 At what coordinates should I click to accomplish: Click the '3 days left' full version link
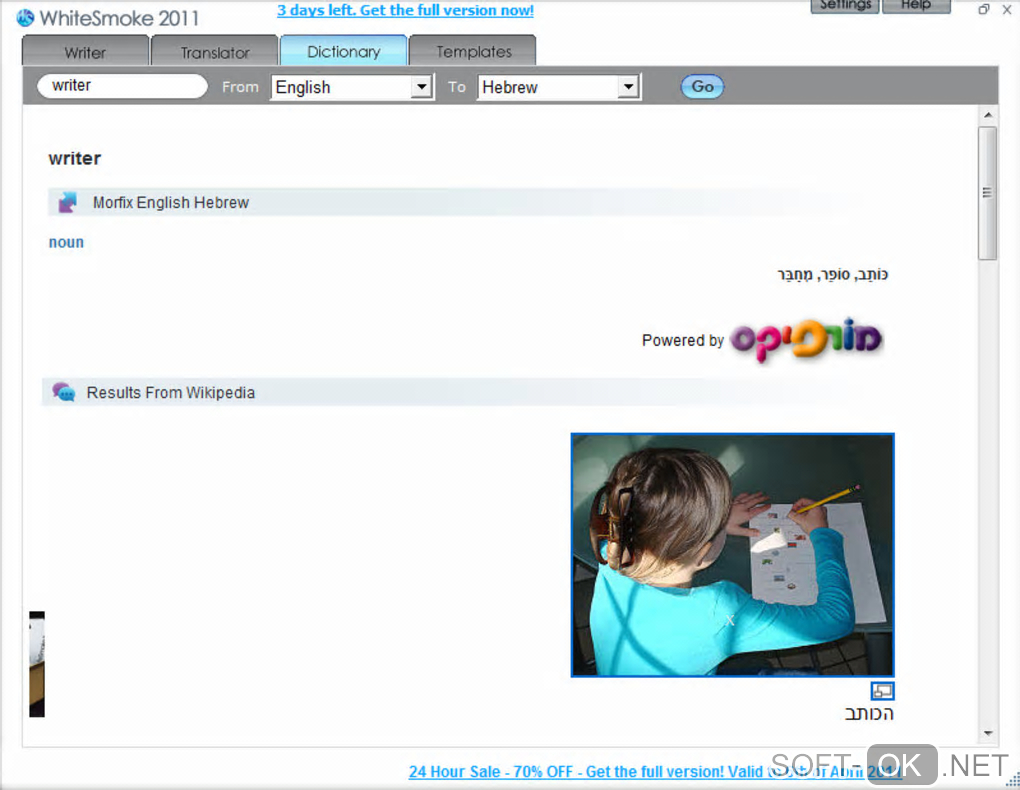click(405, 10)
